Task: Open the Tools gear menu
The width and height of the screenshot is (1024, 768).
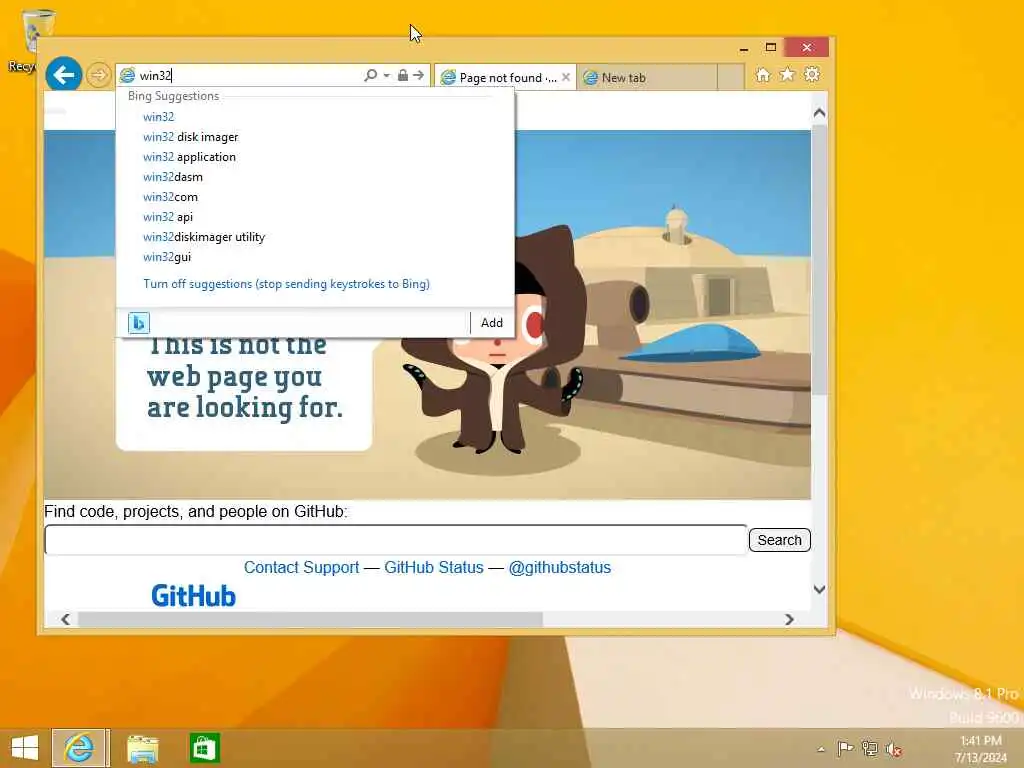Action: pos(812,75)
